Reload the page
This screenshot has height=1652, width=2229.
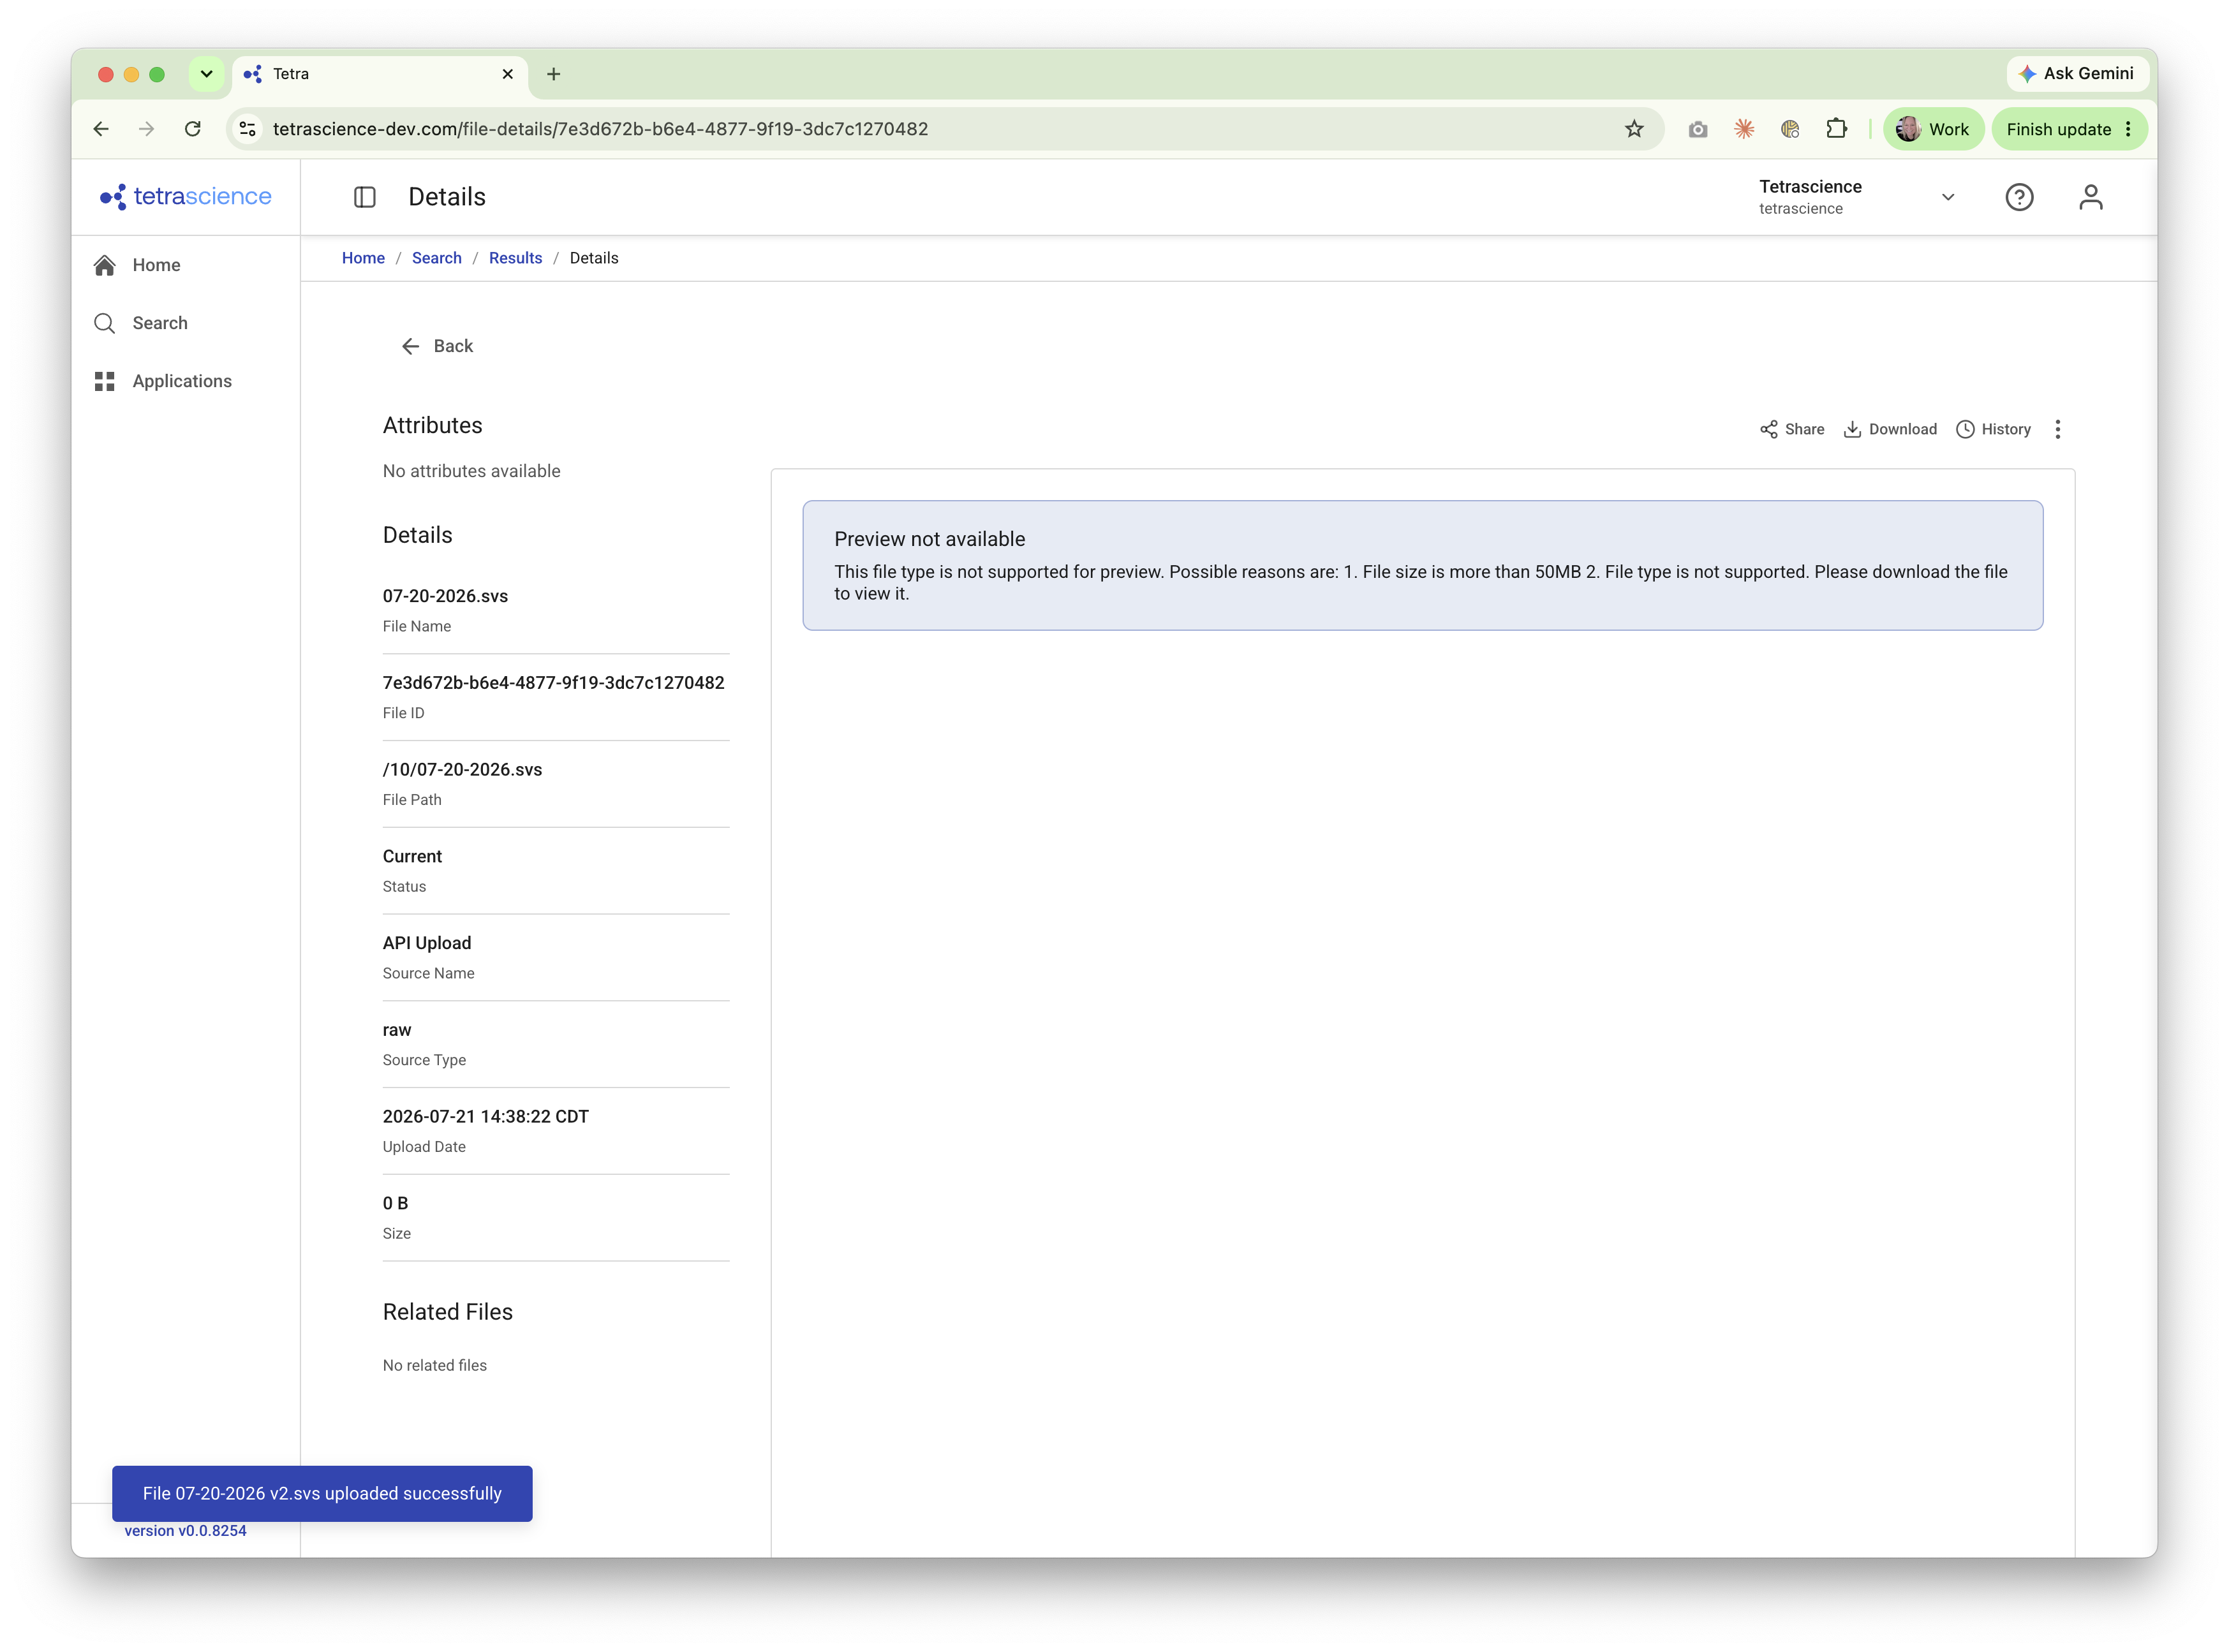[x=193, y=129]
